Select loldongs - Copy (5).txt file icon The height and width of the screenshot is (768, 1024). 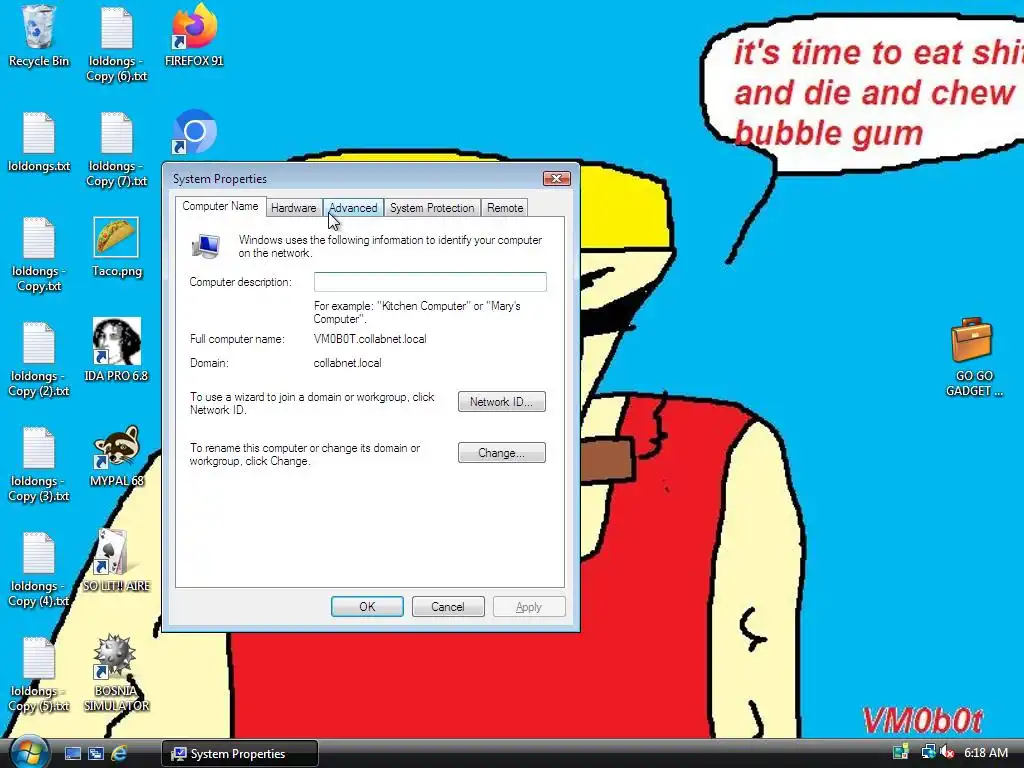(39, 673)
